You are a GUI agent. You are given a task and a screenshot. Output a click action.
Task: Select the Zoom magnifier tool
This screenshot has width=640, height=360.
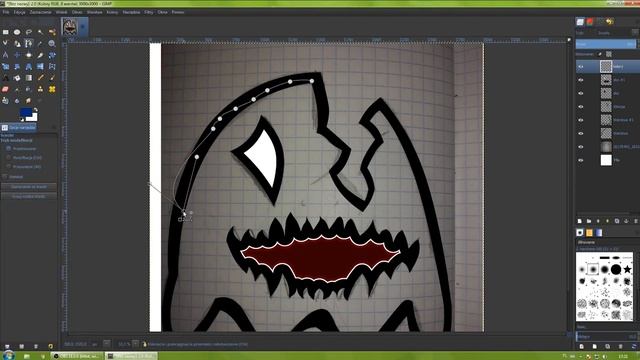(x=52, y=43)
